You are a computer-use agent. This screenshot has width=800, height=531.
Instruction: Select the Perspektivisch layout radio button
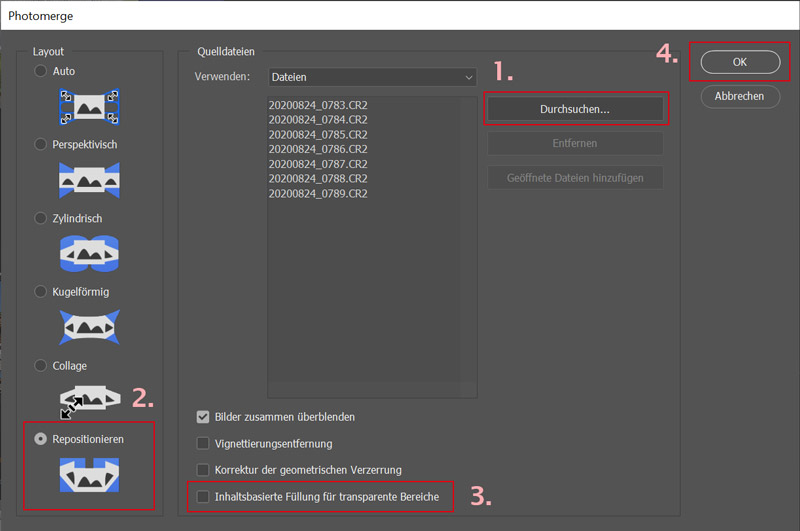pyautogui.click(x=40, y=144)
